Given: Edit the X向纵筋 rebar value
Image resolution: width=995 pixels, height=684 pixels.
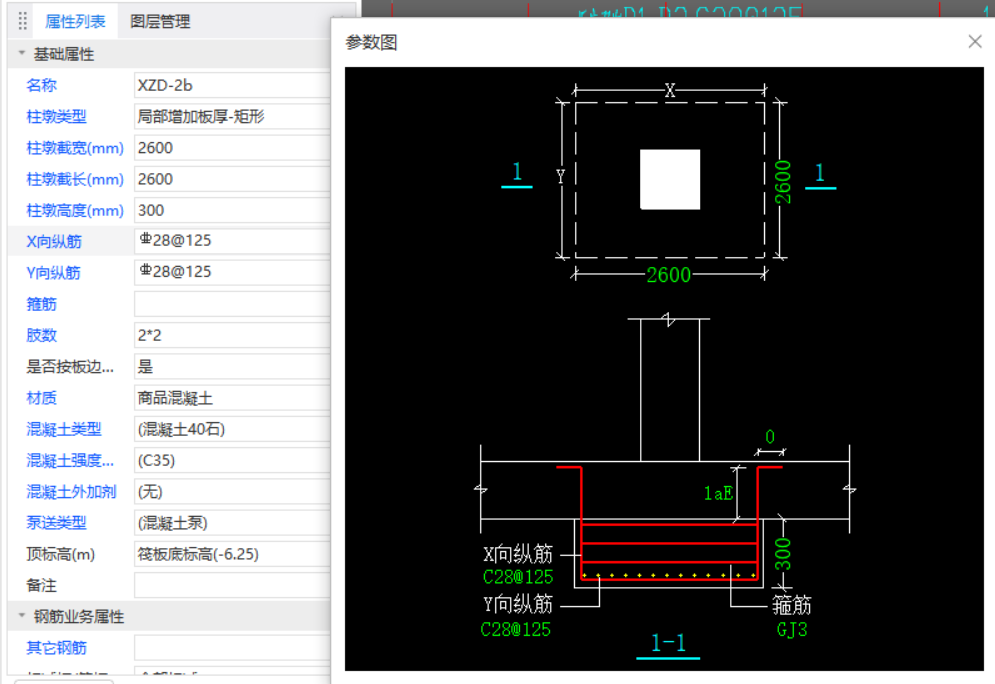Looking at the screenshot, I should tap(232, 241).
